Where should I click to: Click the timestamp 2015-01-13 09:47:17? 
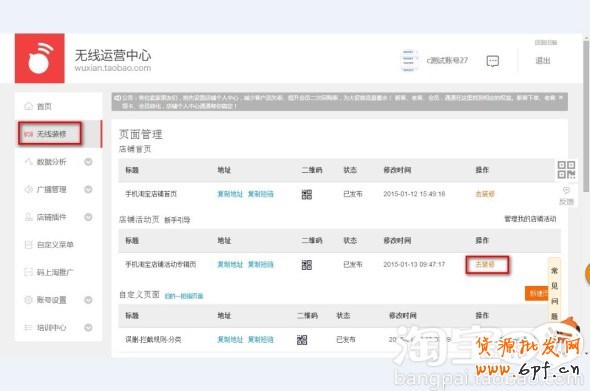click(x=414, y=265)
